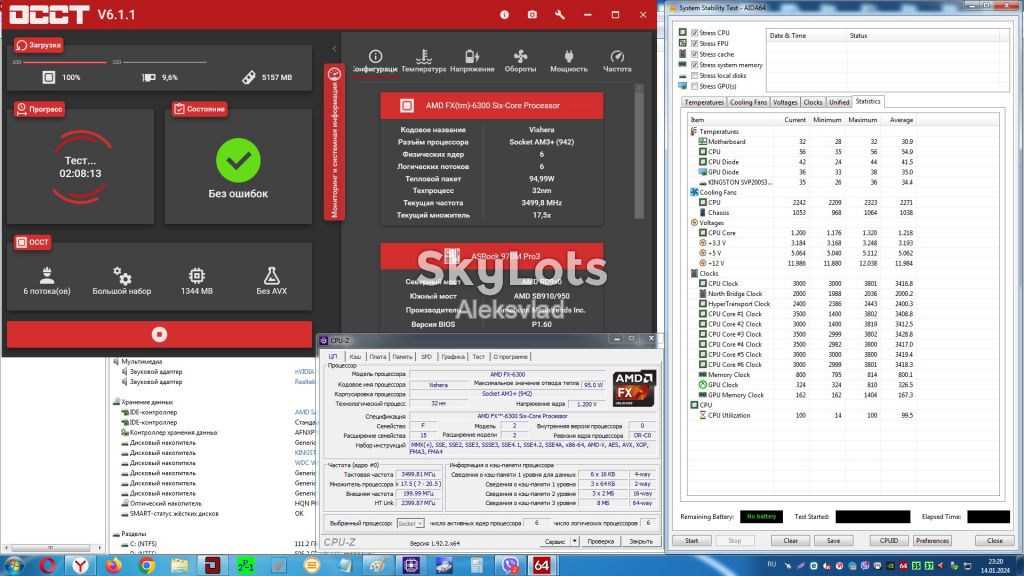
Task: Open the CPU-Z Память tab
Action: coord(402,357)
